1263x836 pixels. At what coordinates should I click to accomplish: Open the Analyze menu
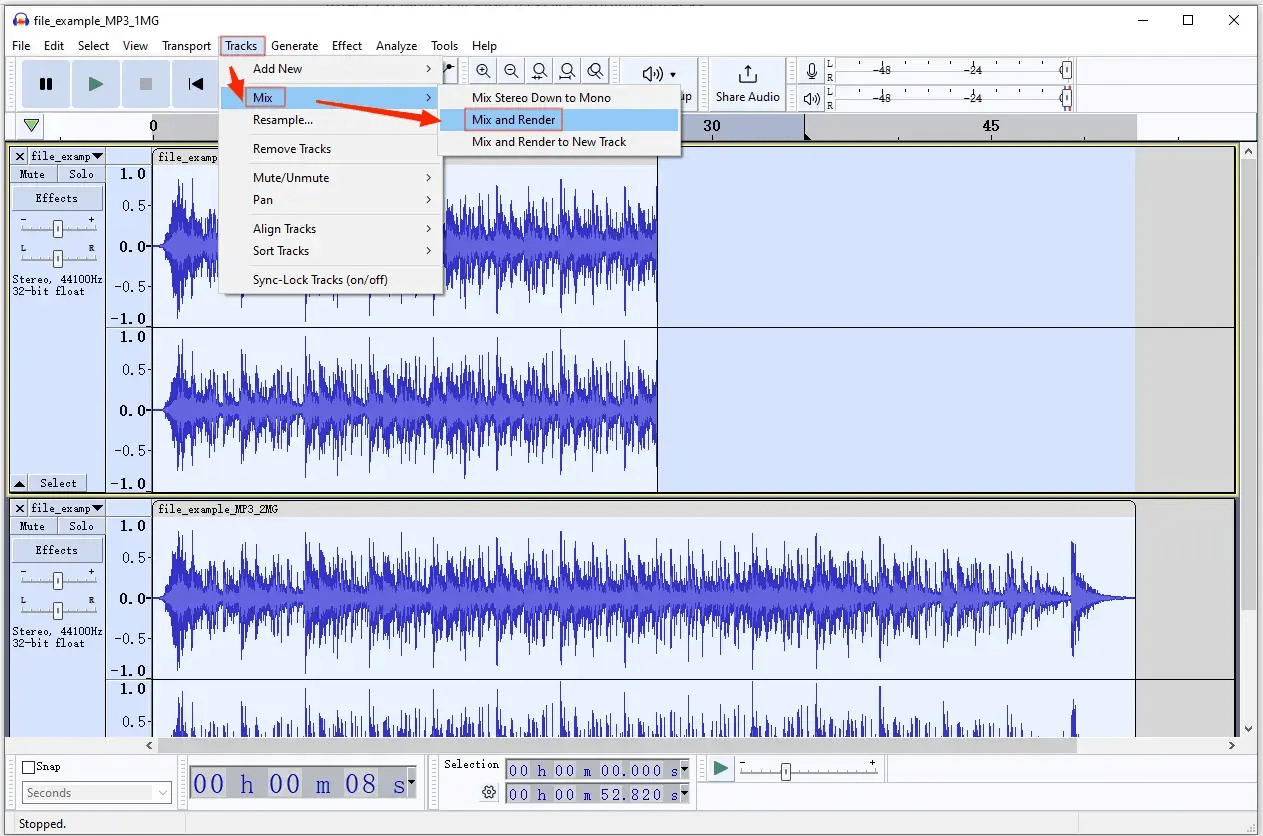(x=396, y=46)
